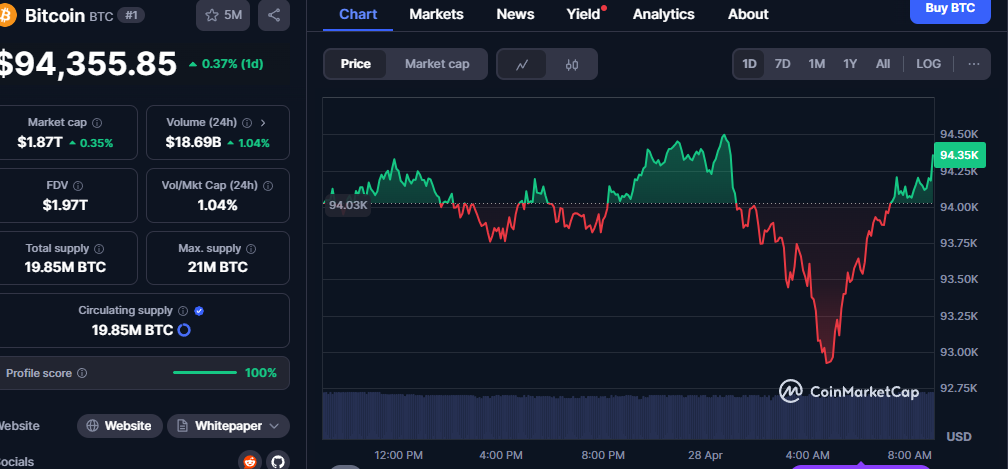Screen dimensions: 1008x469
Task: Click Profile score 100% bar
Action: click(205, 373)
